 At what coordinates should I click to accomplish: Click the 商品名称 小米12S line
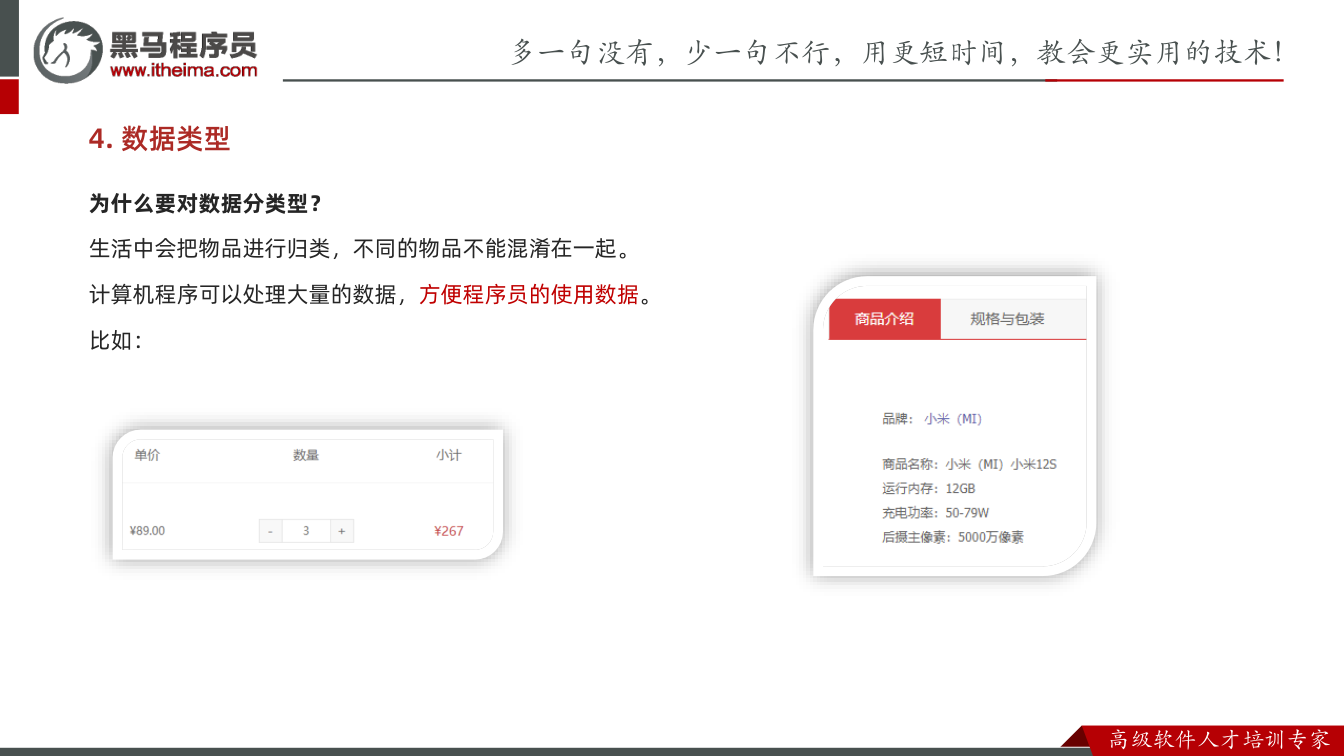(969, 464)
